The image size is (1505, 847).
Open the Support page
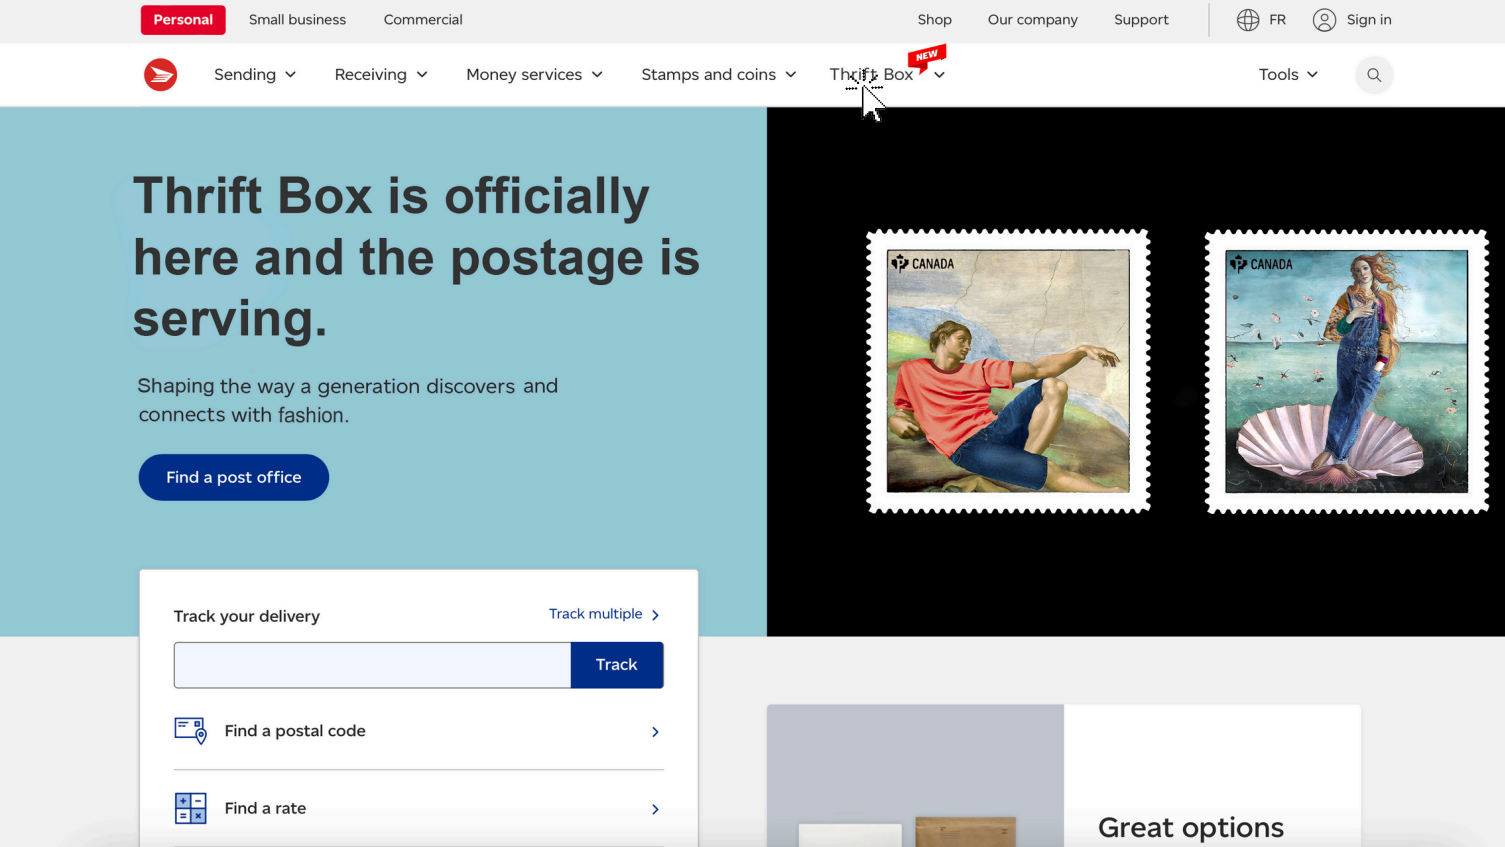(x=1141, y=20)
